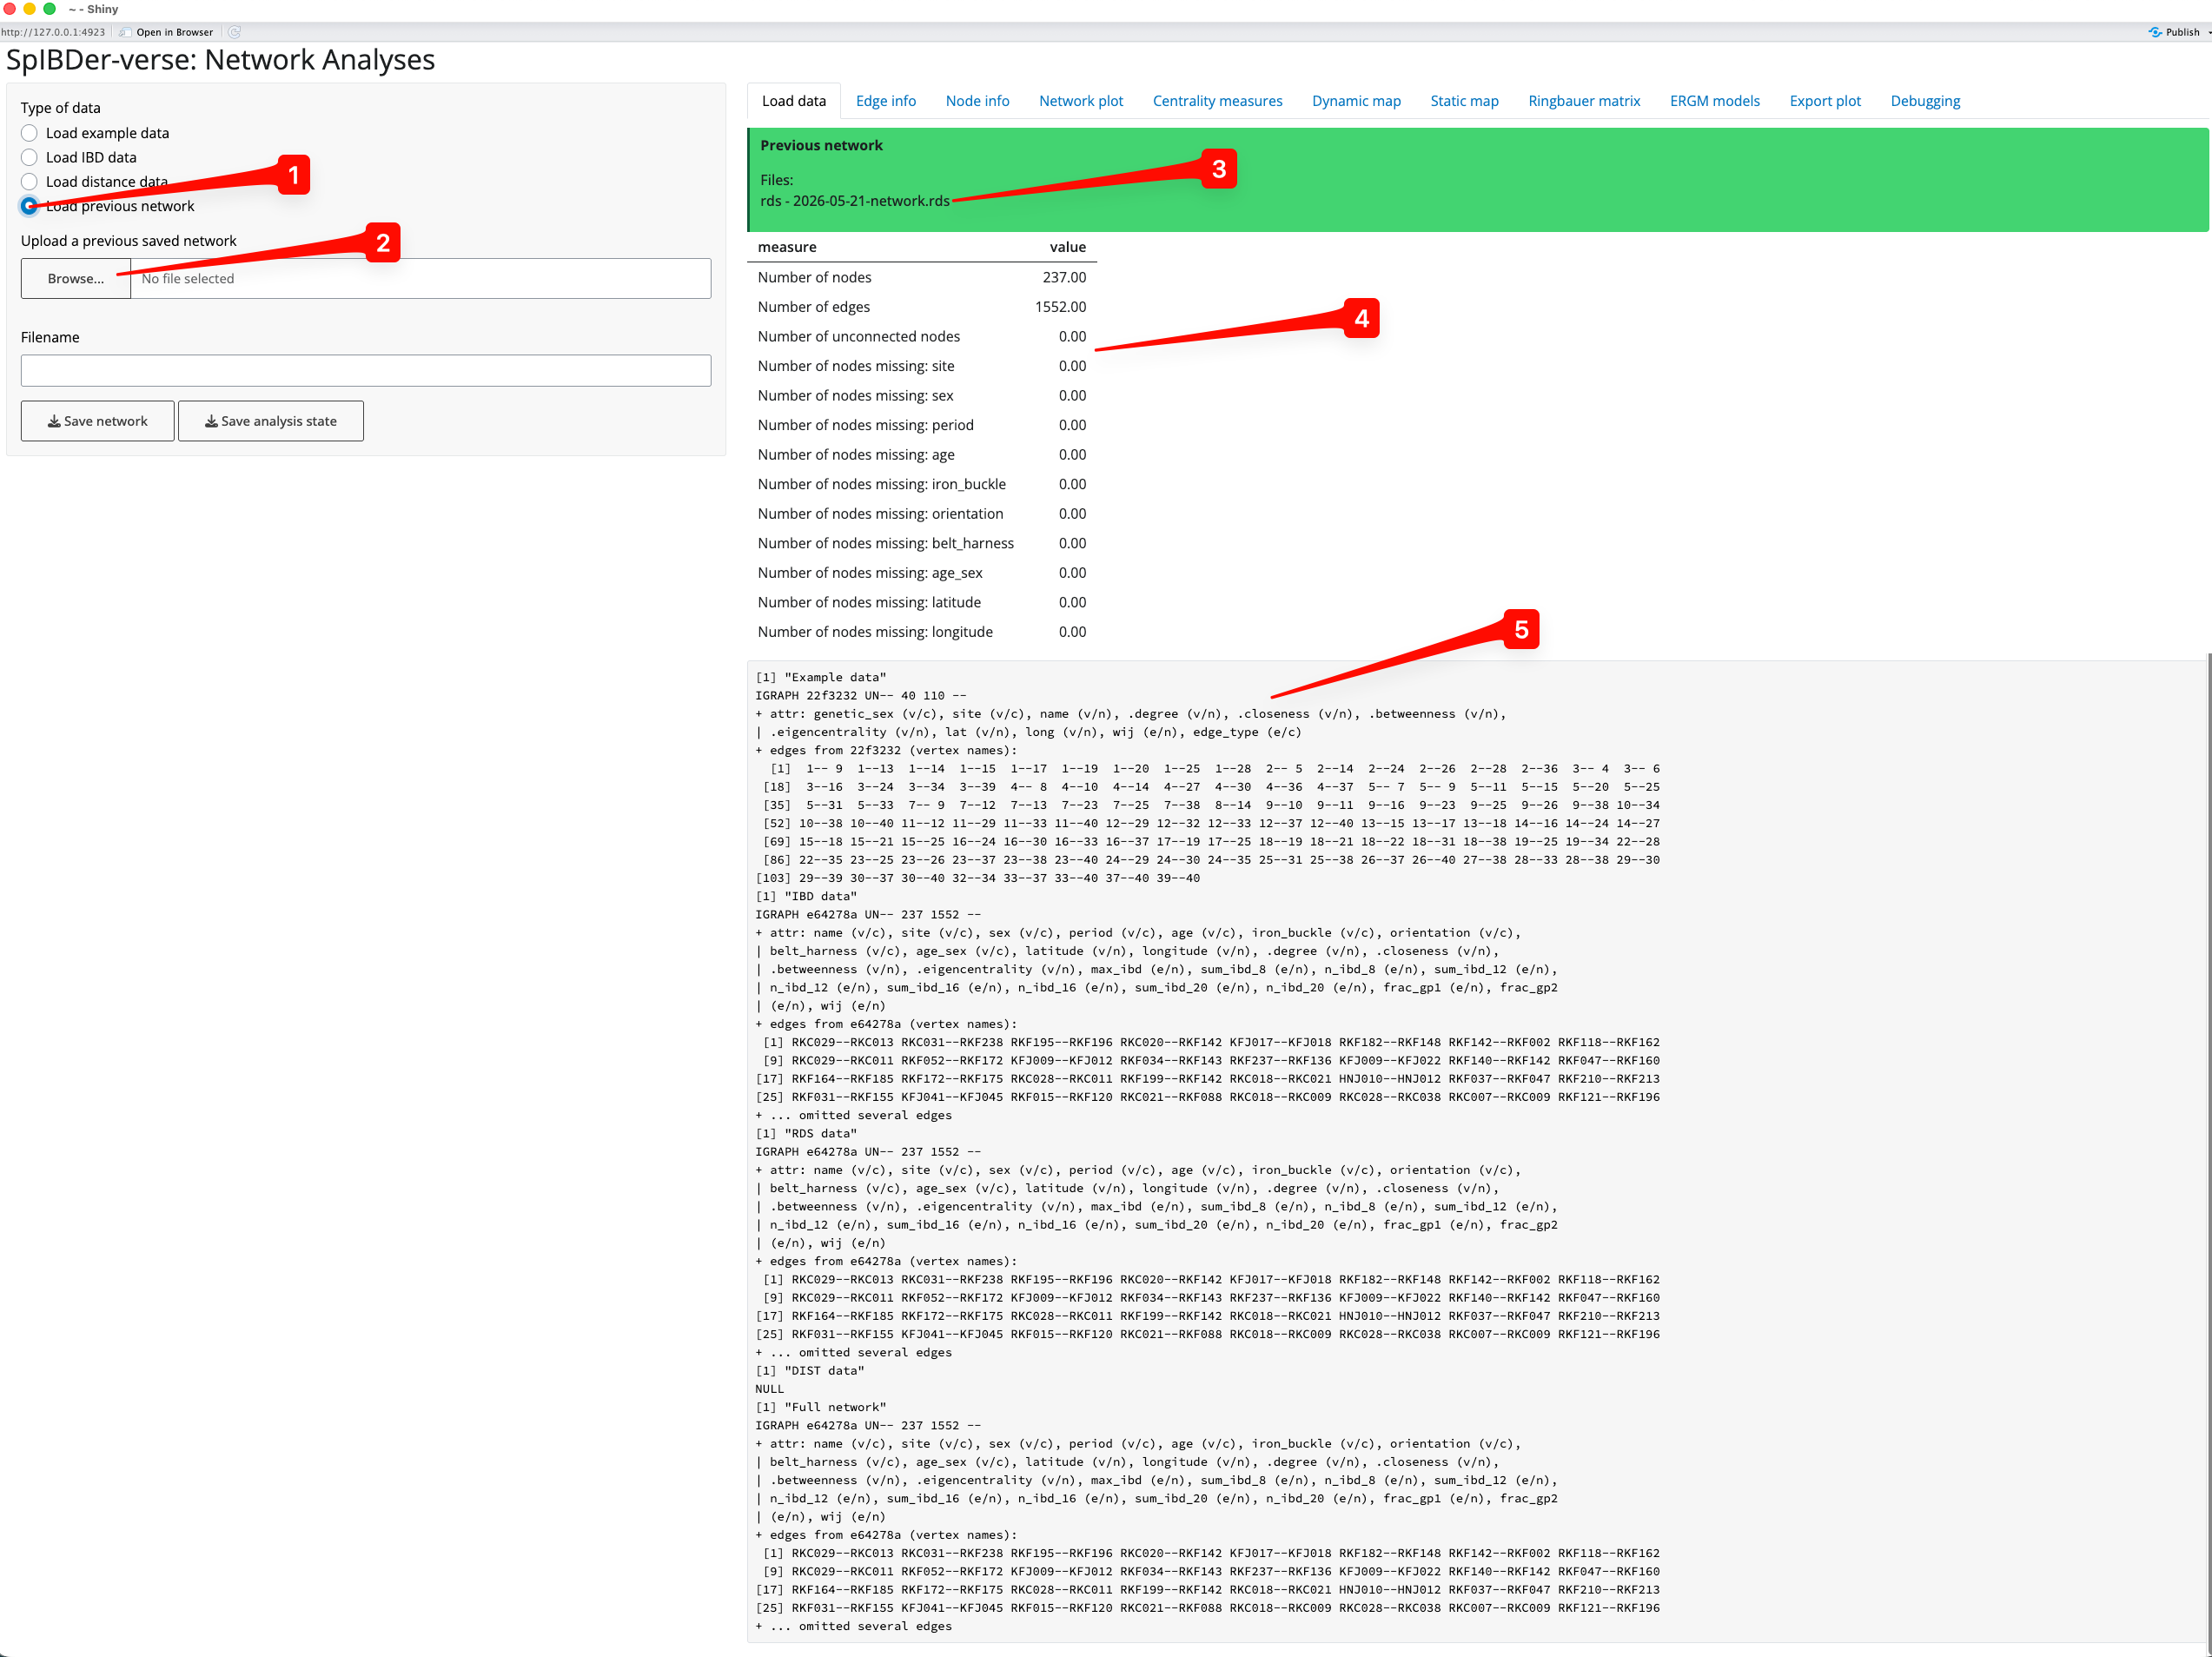Select Load previous network radio button
2212x1657 pixels.
tap(29, 206)
